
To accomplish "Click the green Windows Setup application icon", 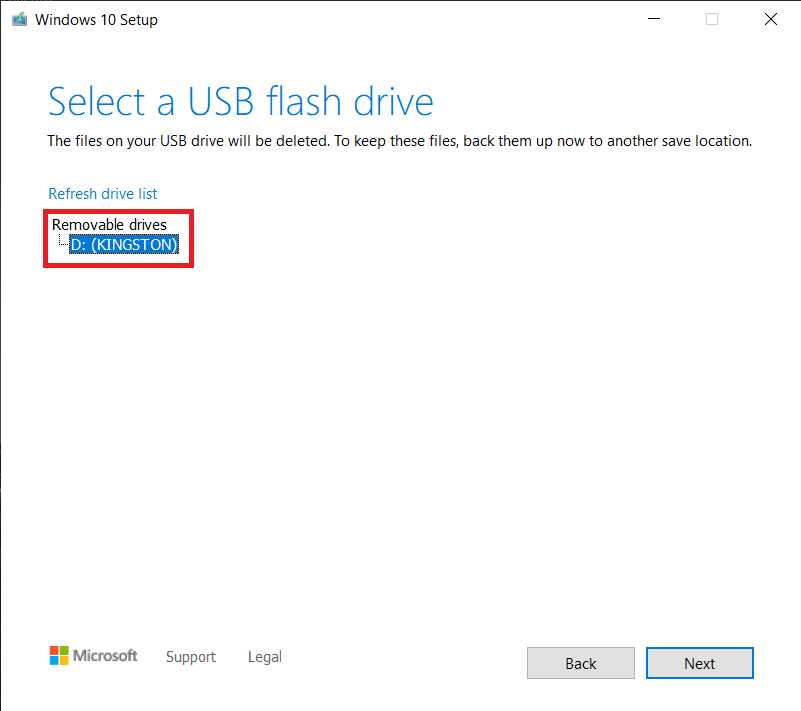I will click(19, 19).
